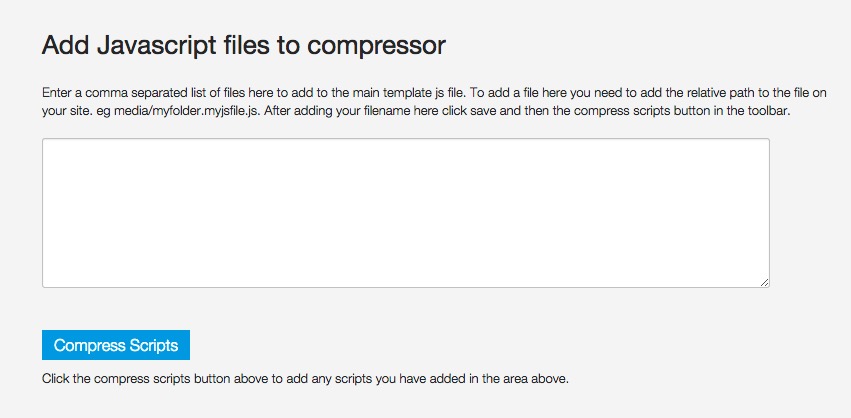This screenshot has height=418, width=851.
Task: Click the 'Compress' word on the blue button
Action: pos(84,345)
